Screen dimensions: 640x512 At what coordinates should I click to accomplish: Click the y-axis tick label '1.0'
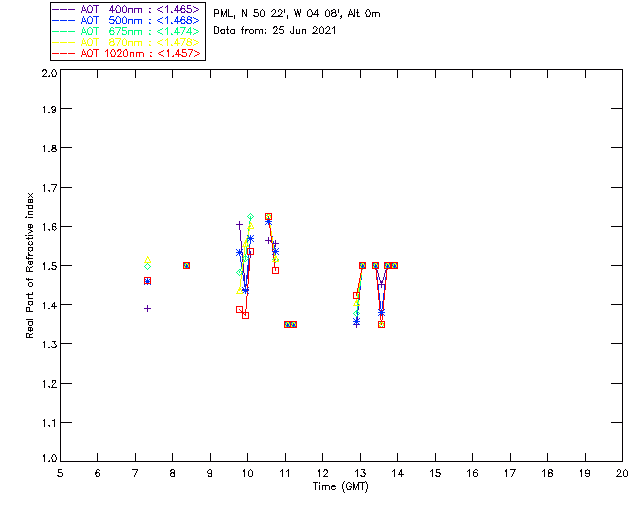click(49, 458)
